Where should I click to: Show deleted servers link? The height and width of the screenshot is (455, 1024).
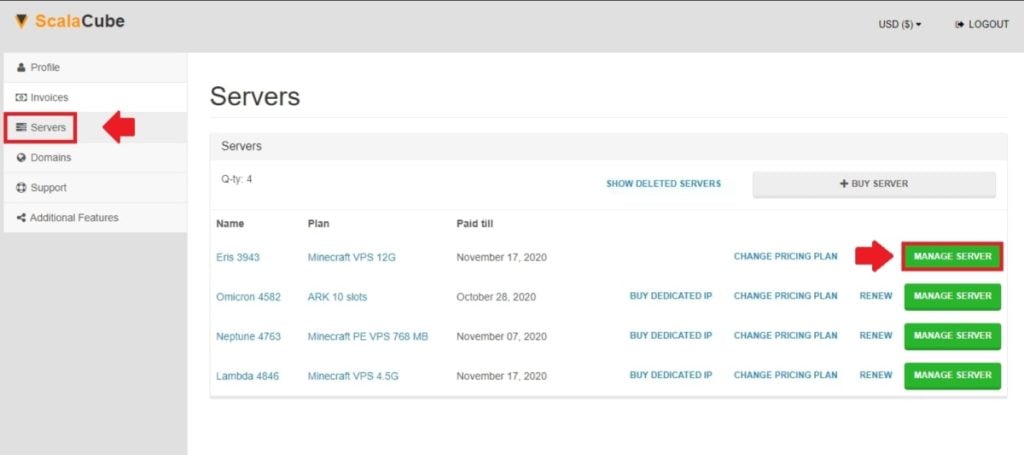tap(663, 184)
